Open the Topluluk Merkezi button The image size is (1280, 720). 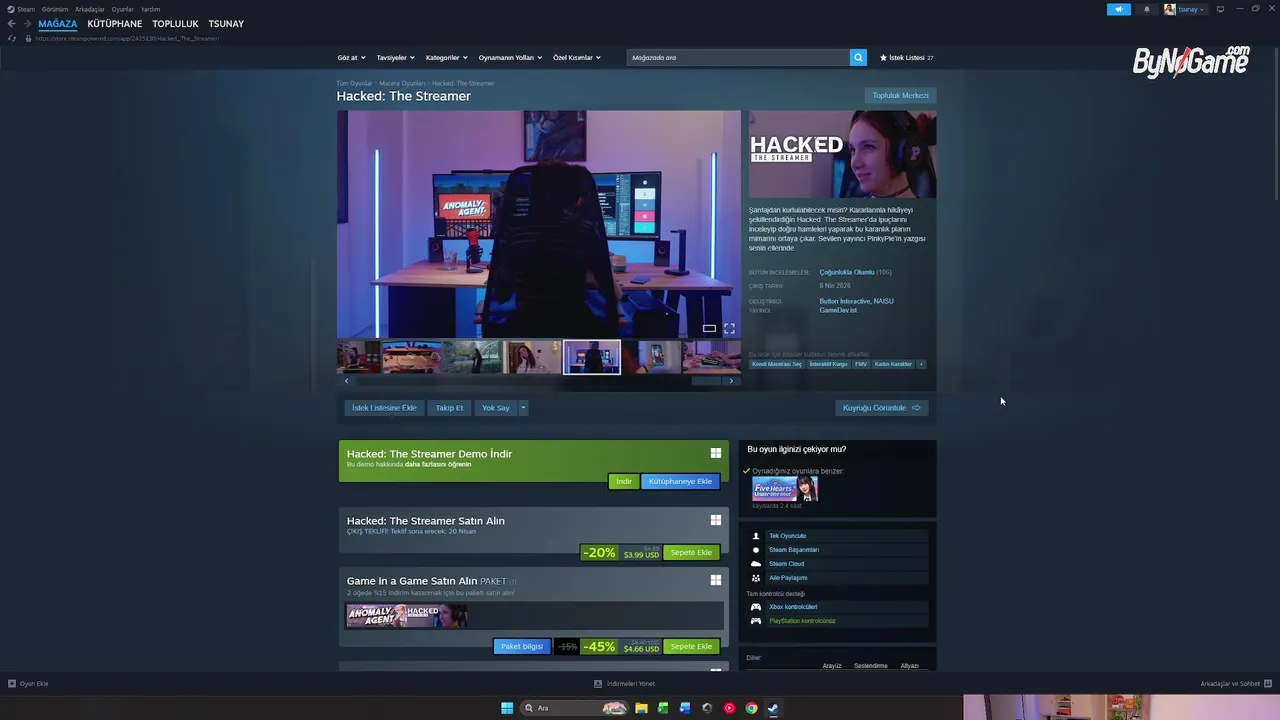tap(900, 96)
